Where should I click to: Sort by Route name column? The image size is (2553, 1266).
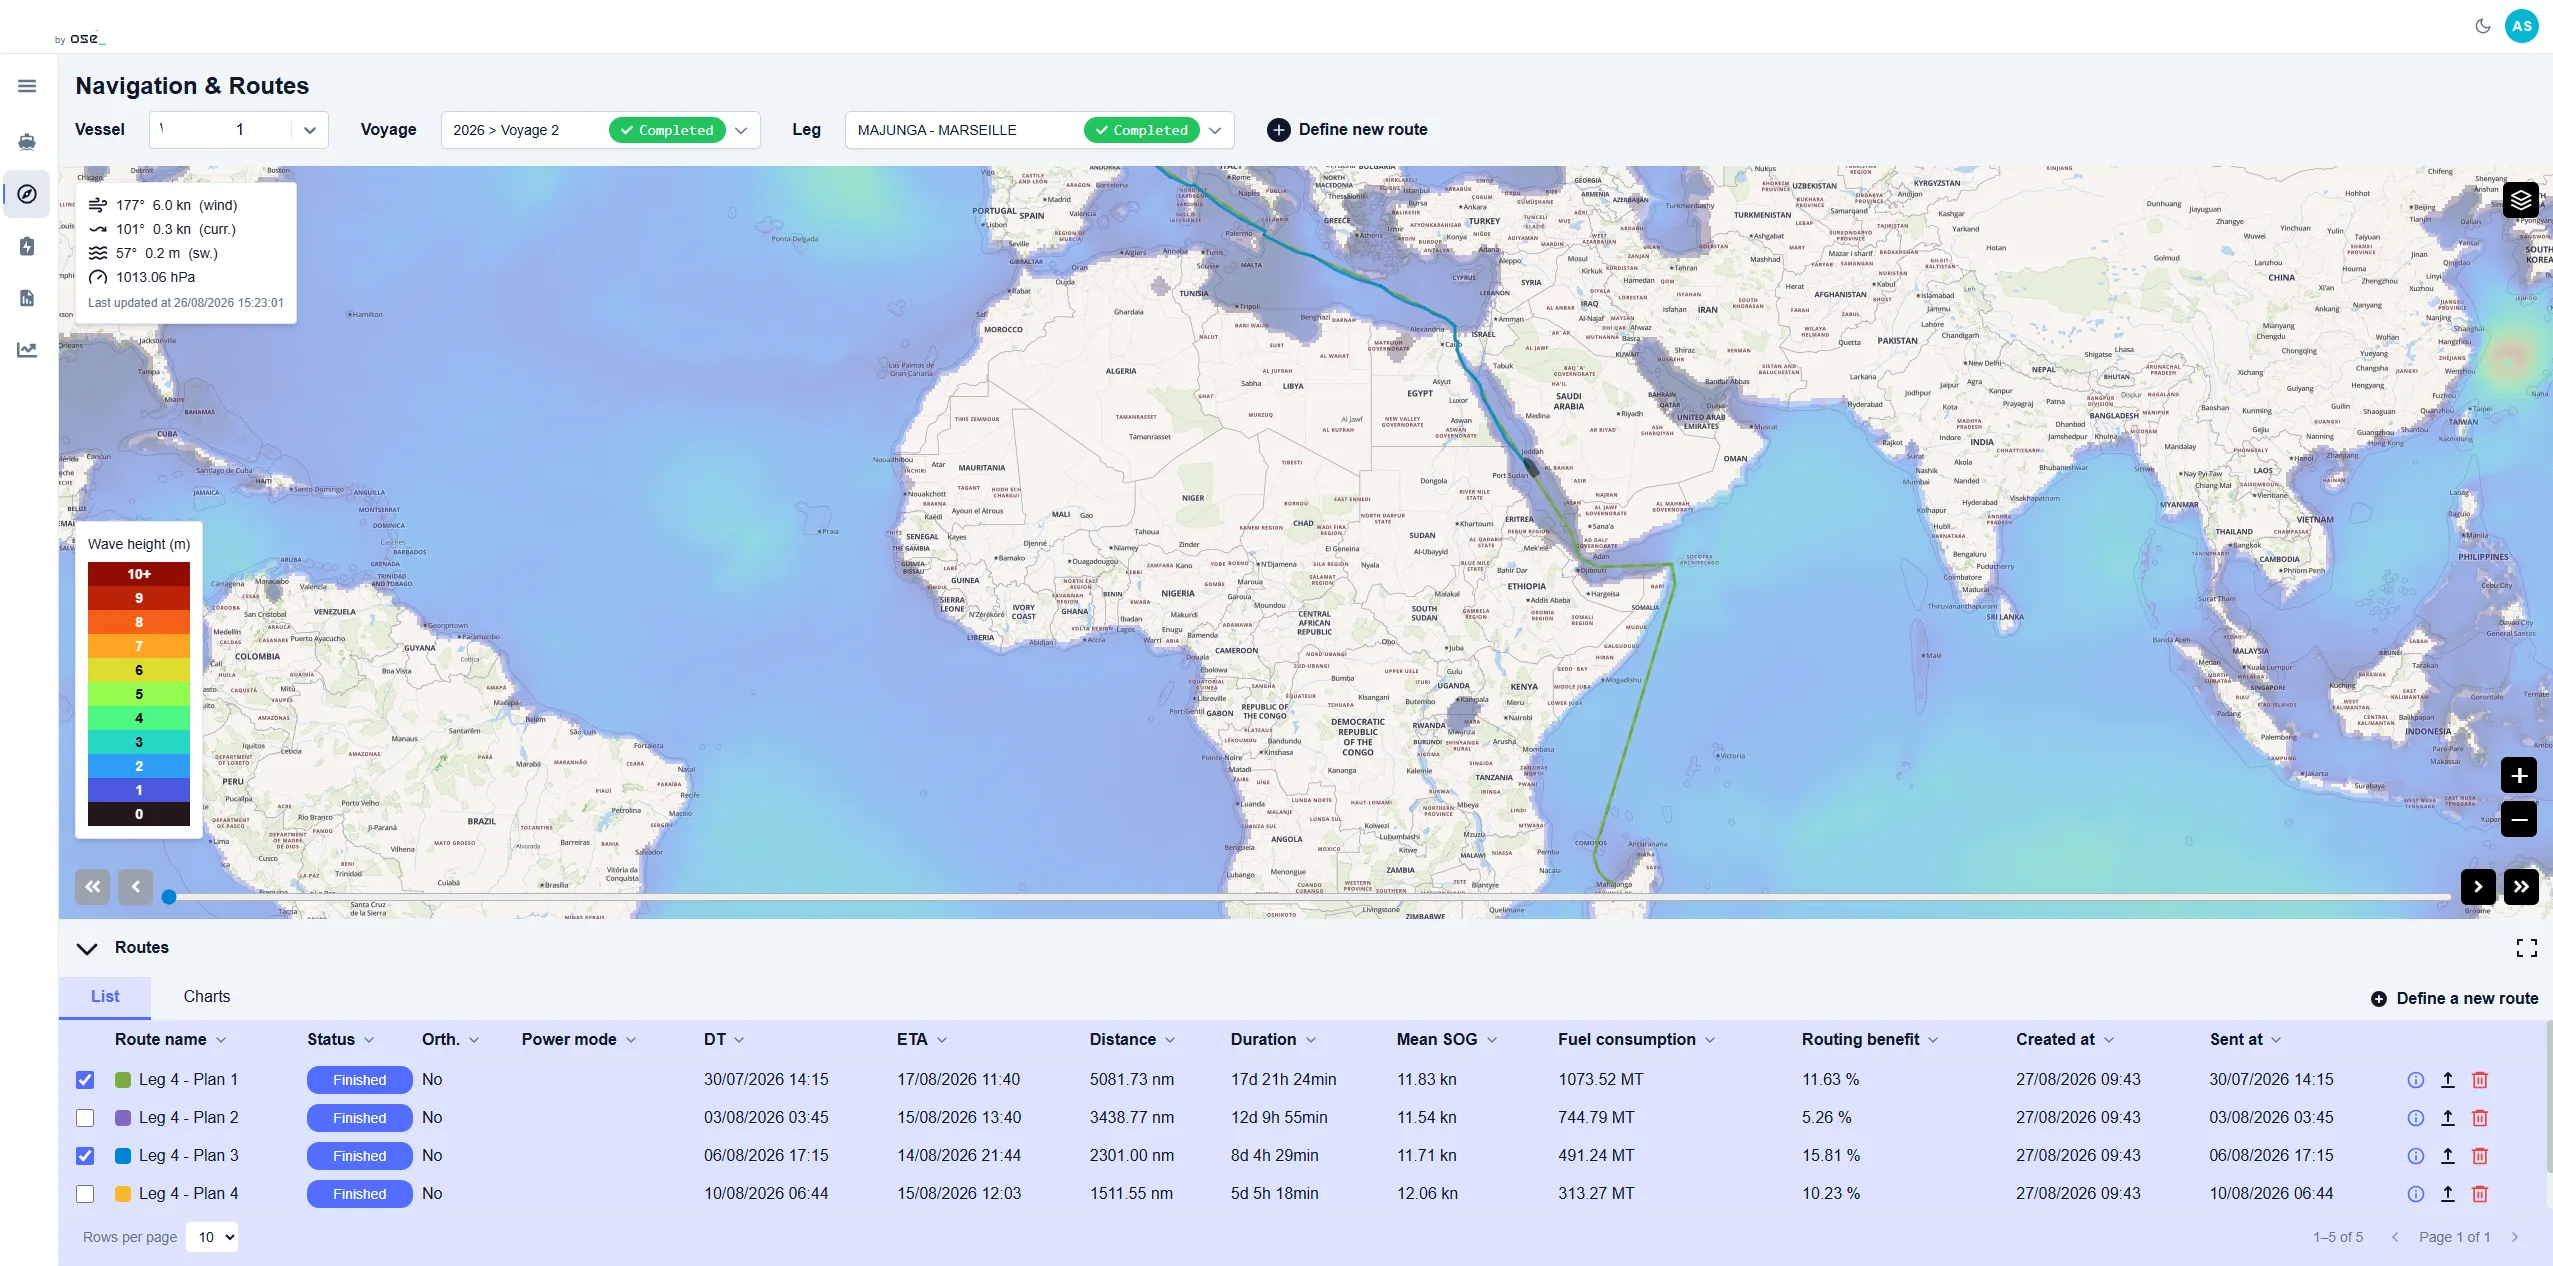click(170, 1040)
